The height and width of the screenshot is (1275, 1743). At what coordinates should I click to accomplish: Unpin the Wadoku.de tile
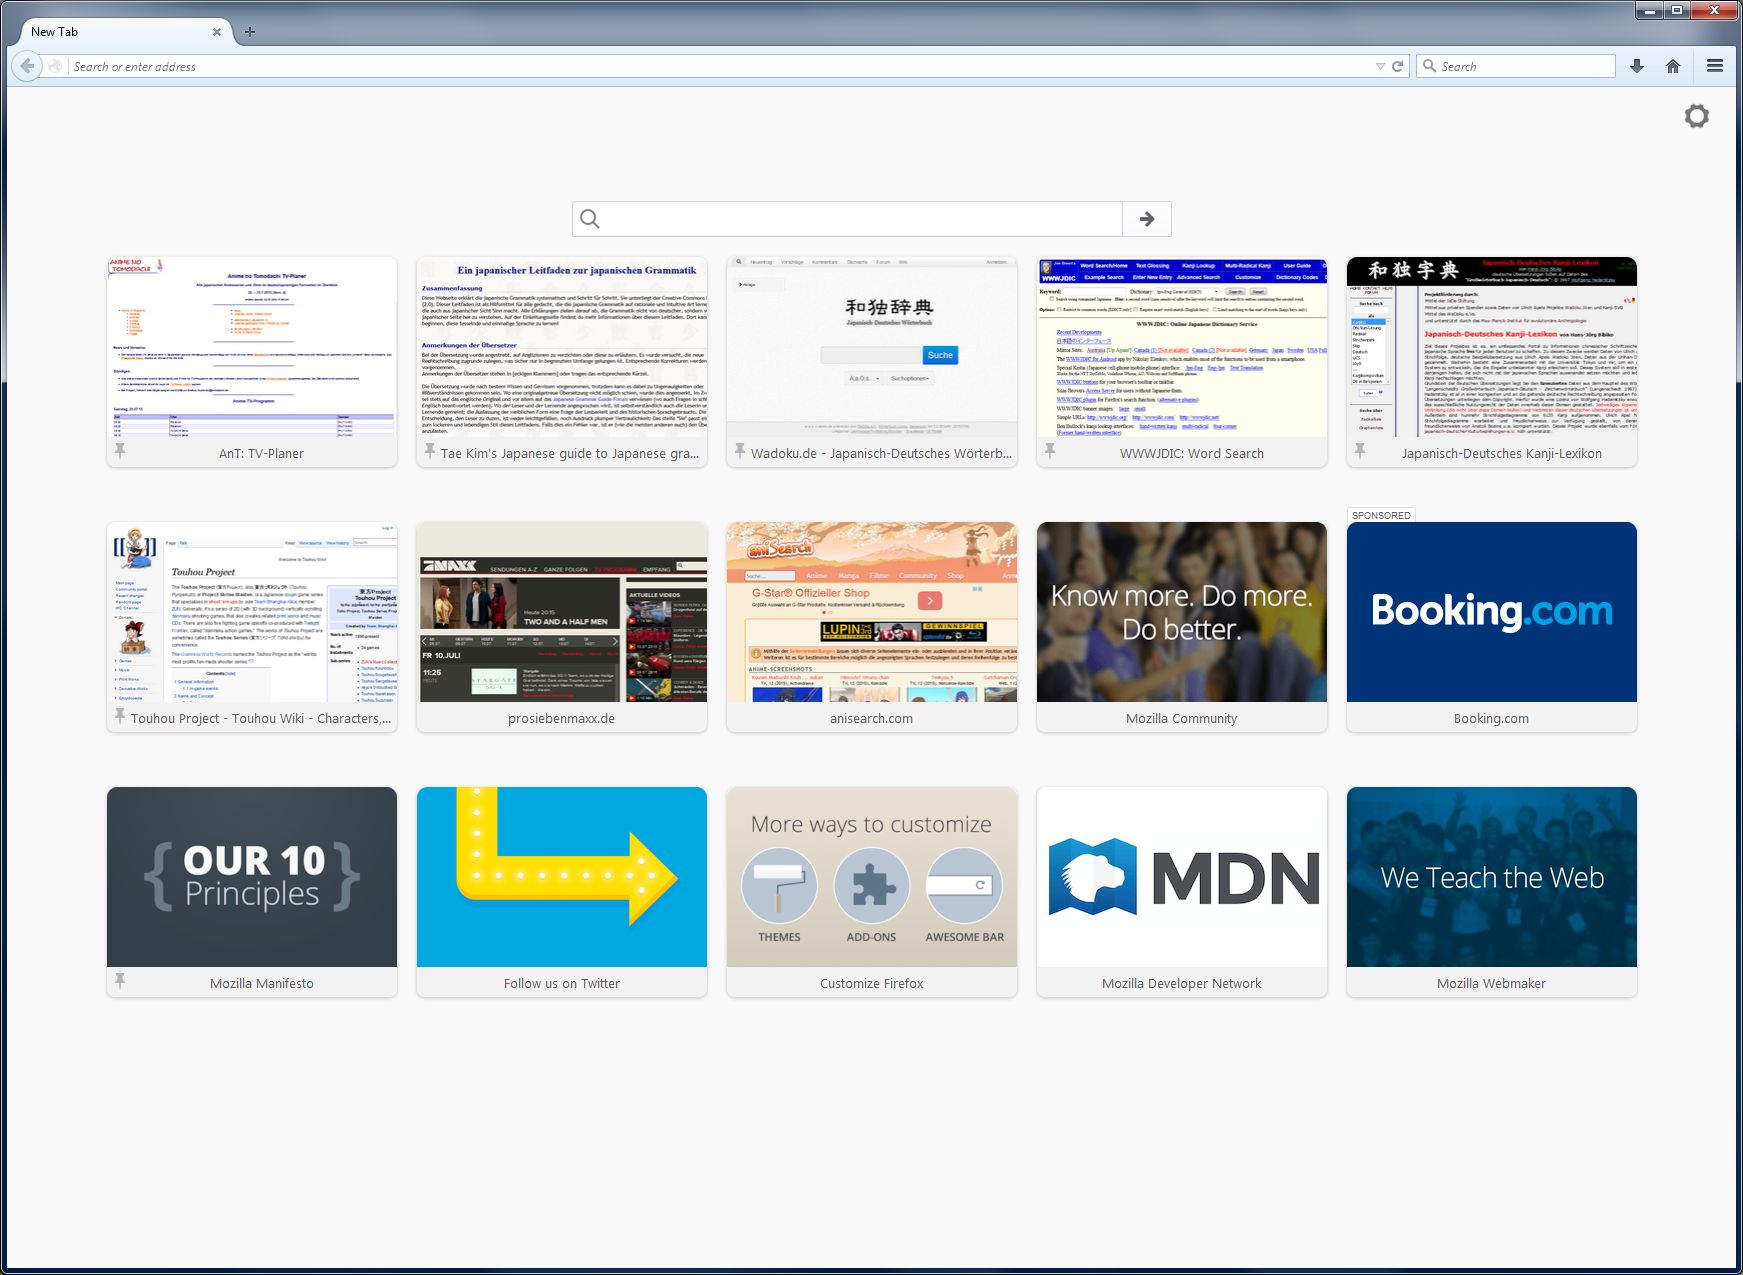pos(740,452)
